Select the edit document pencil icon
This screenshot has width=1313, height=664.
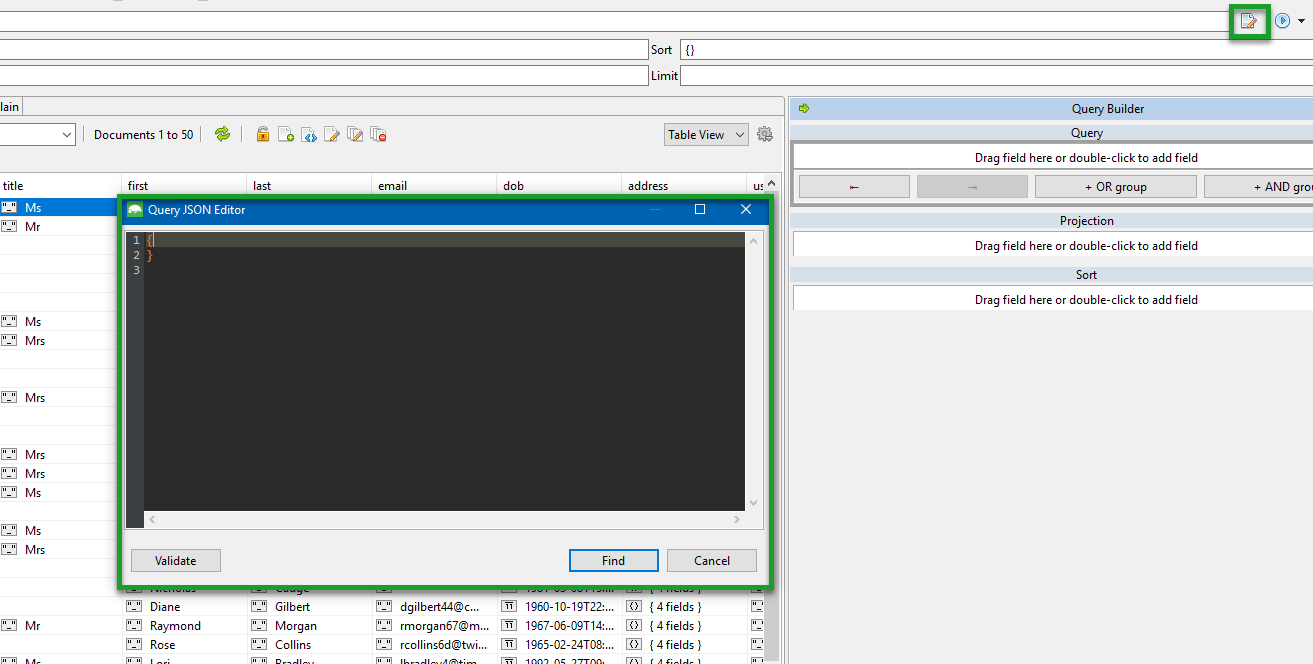pos(331,133)
